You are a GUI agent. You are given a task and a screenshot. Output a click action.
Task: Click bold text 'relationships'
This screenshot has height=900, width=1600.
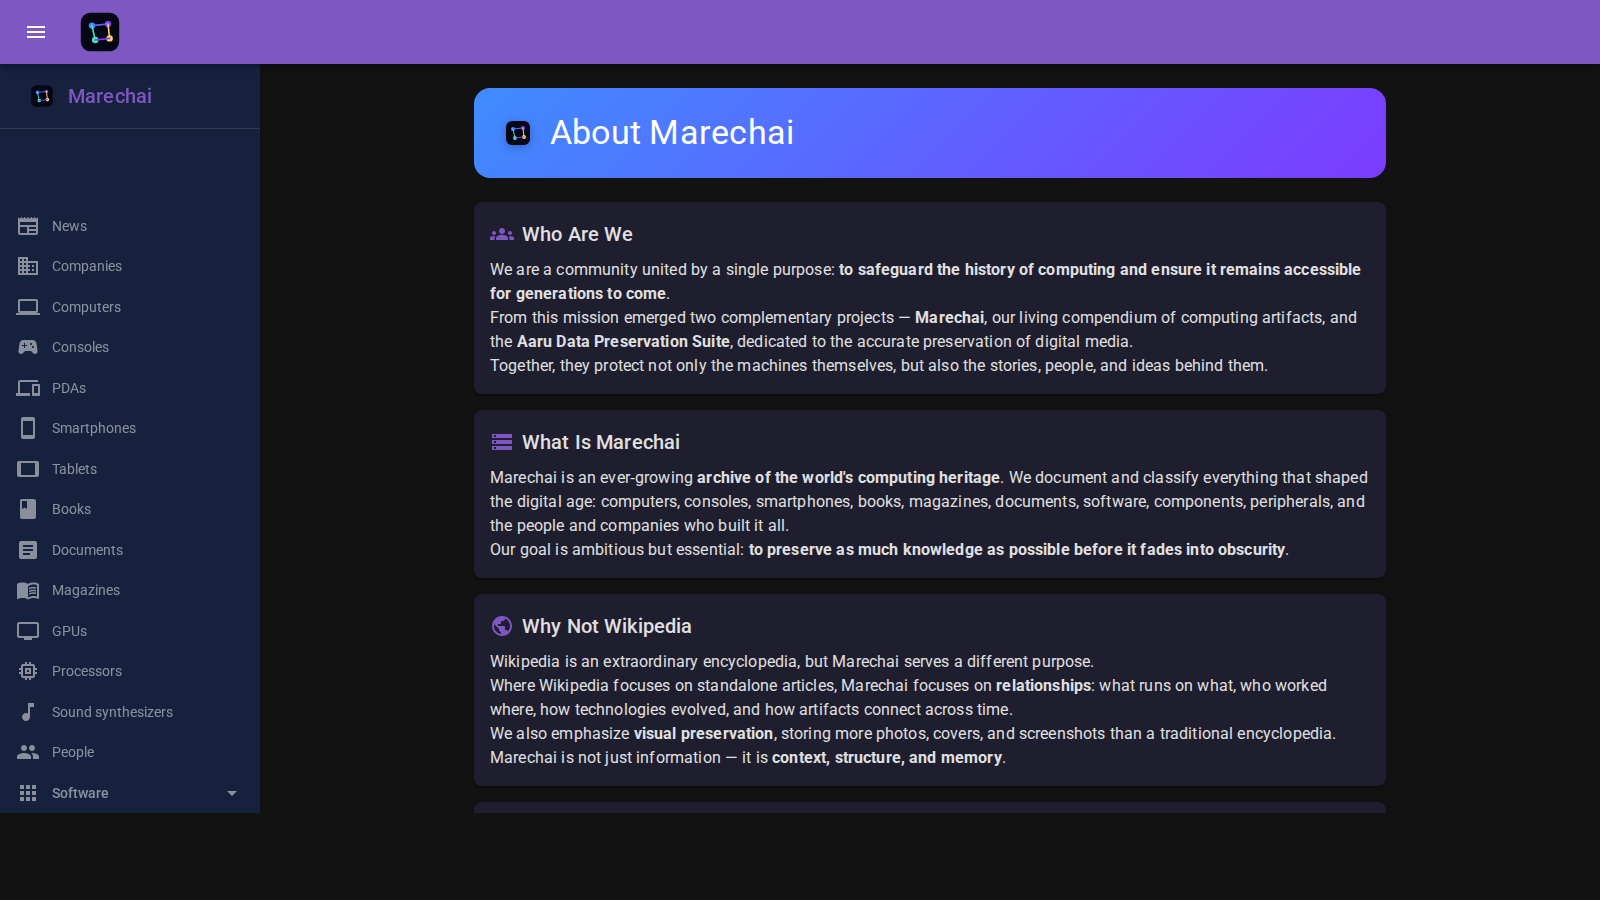click(x=1043, y=685)
